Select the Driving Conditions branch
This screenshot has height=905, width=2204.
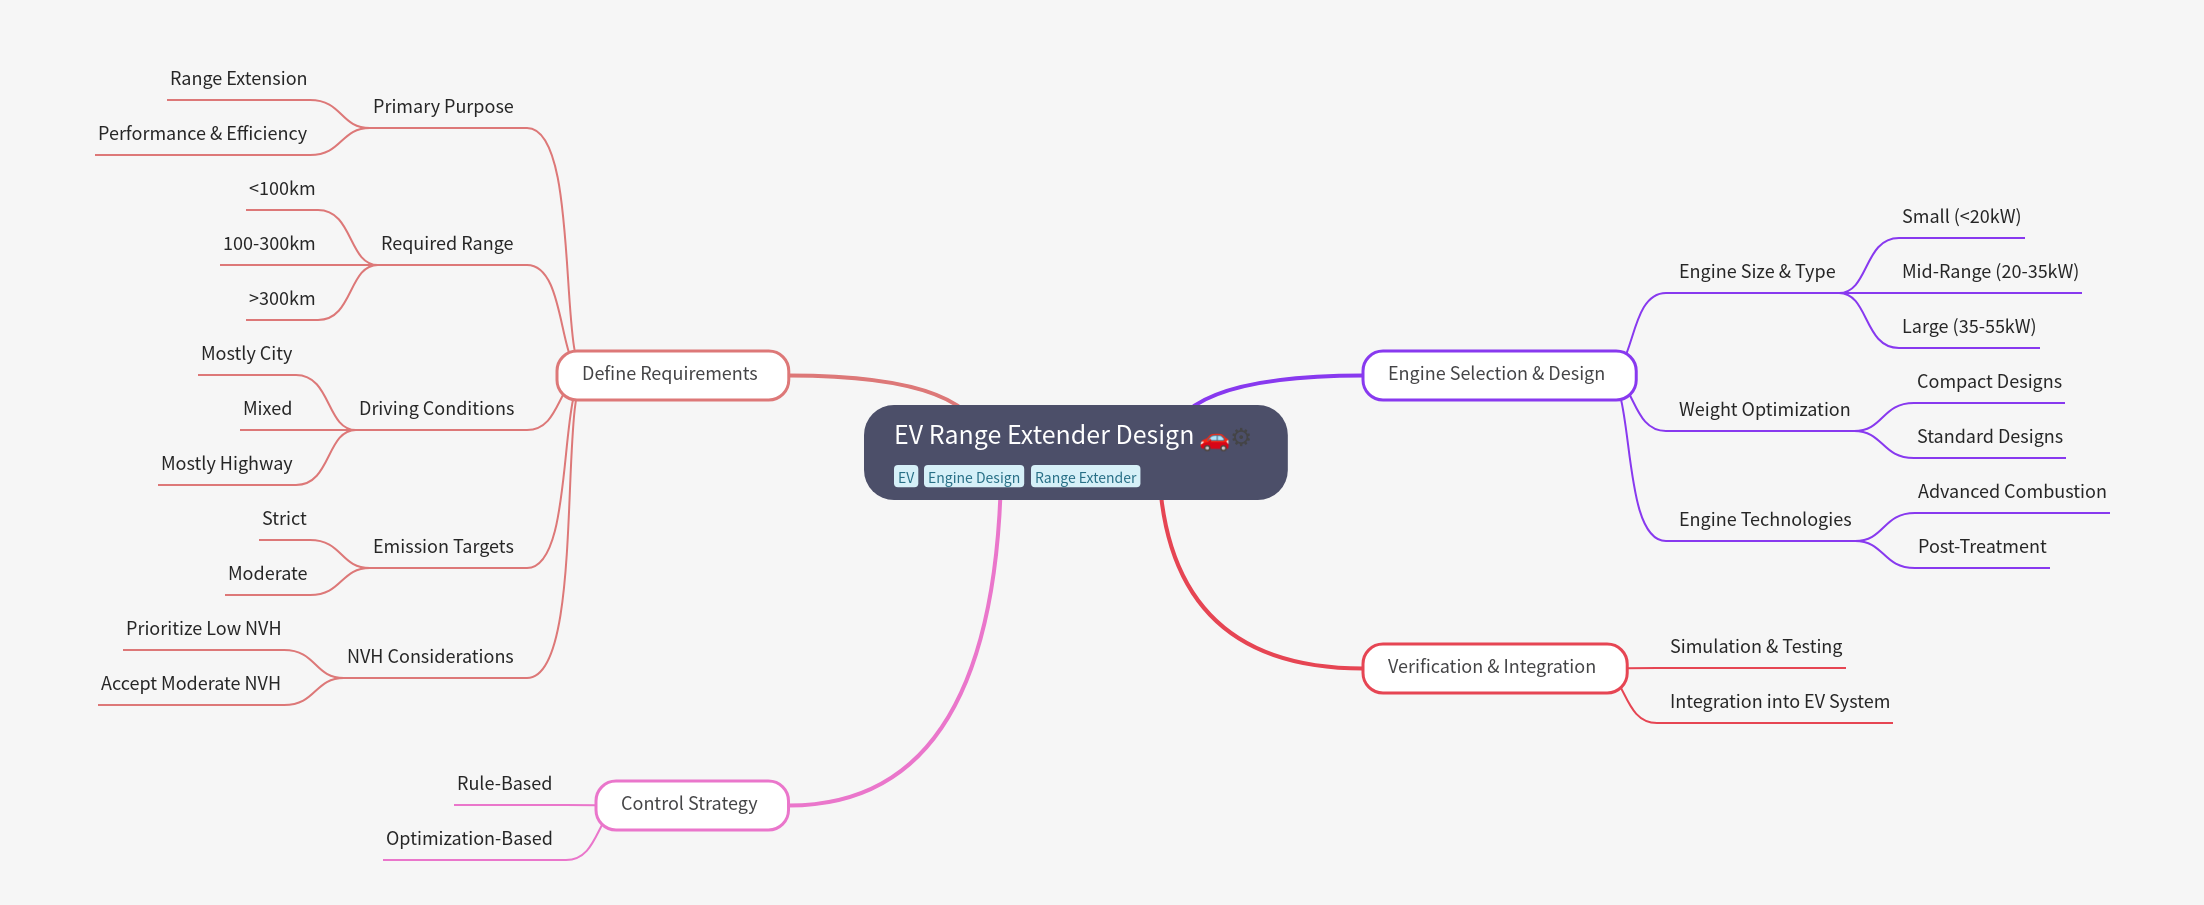436,408
